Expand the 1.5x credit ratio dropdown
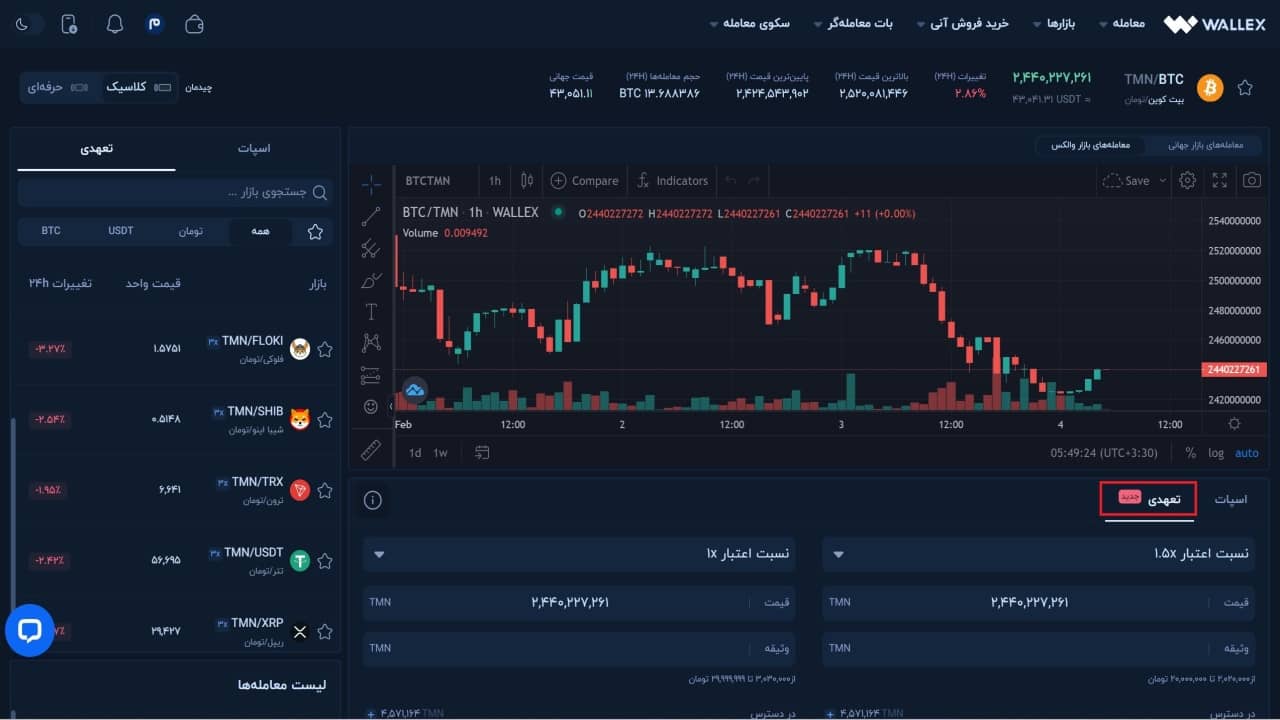The height and width of the screenshot is (720, 1280). click(838, 554)
